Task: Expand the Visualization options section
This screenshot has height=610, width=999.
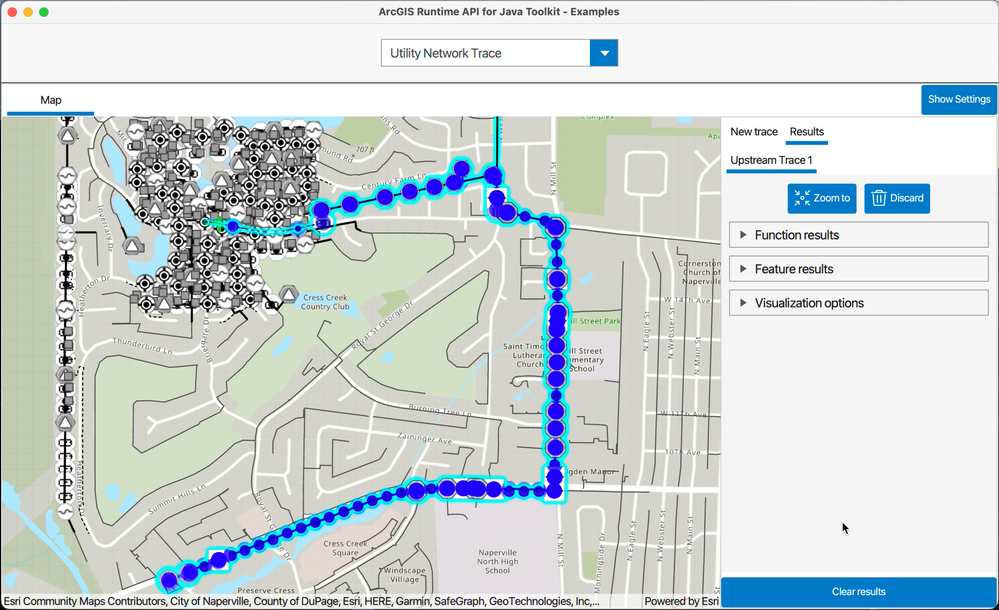Action: [x=858, y=303]
